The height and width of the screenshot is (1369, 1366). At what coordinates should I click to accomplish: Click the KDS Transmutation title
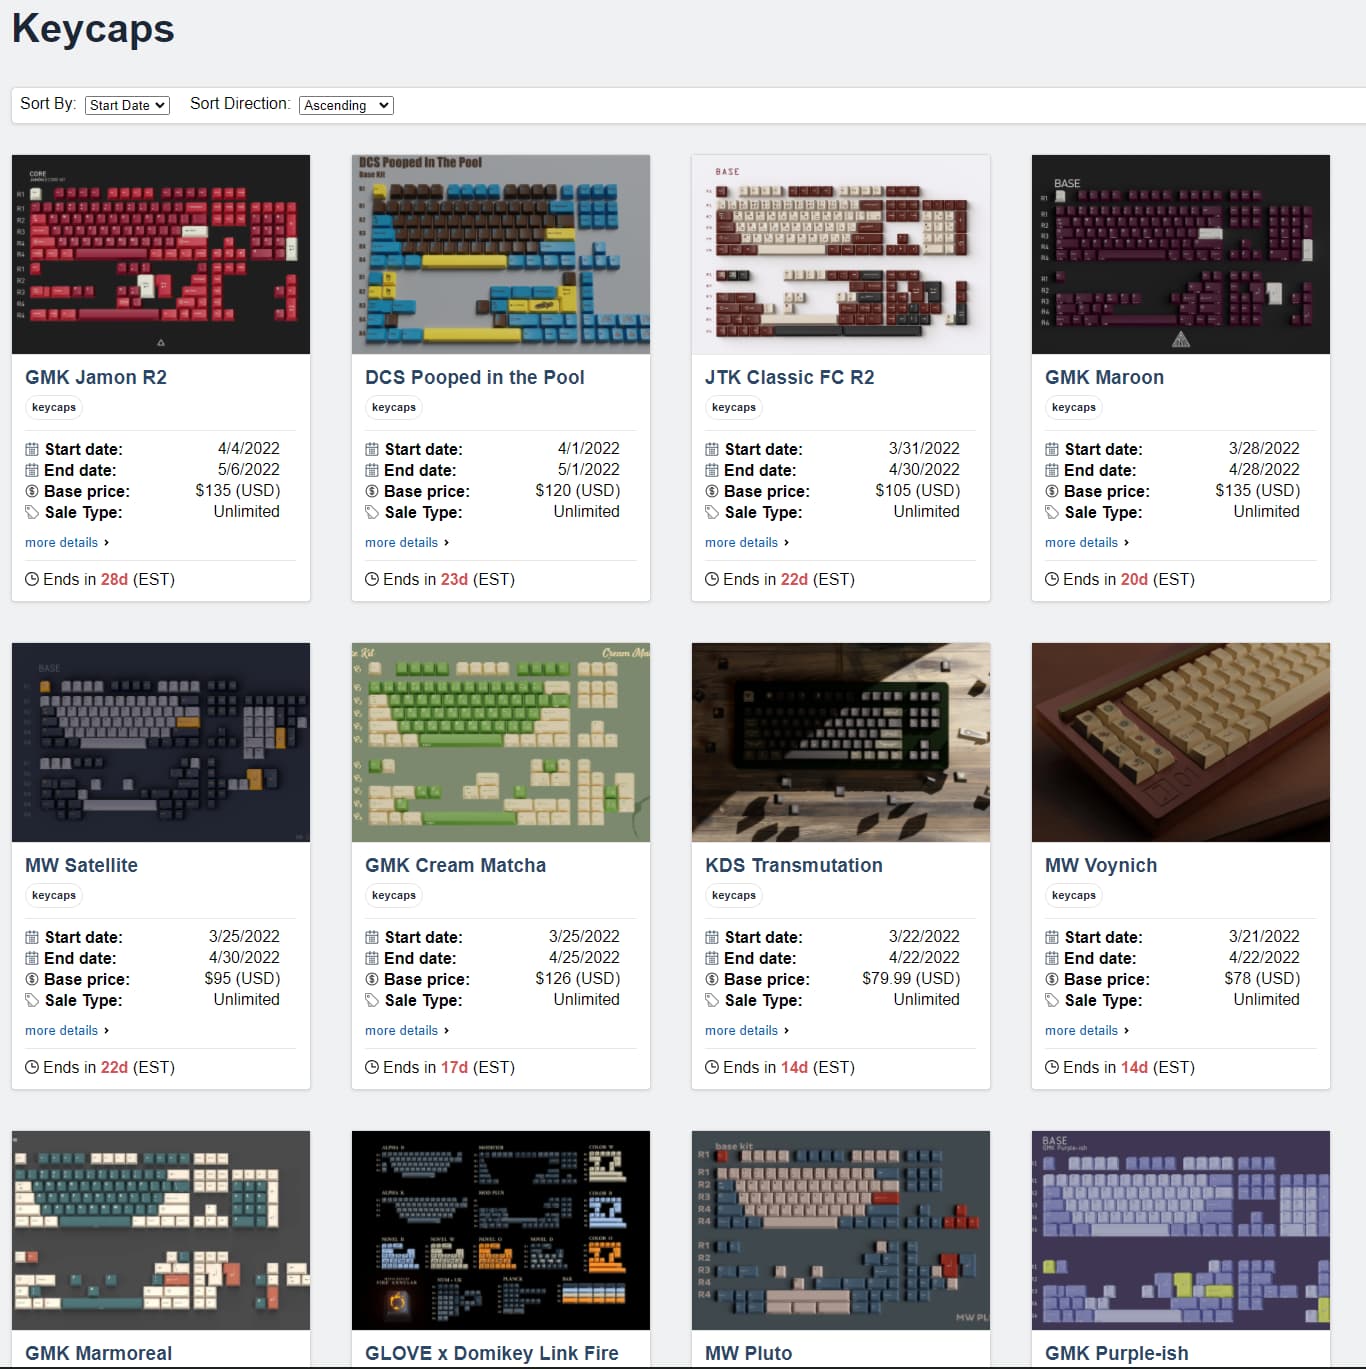(794, 865)
